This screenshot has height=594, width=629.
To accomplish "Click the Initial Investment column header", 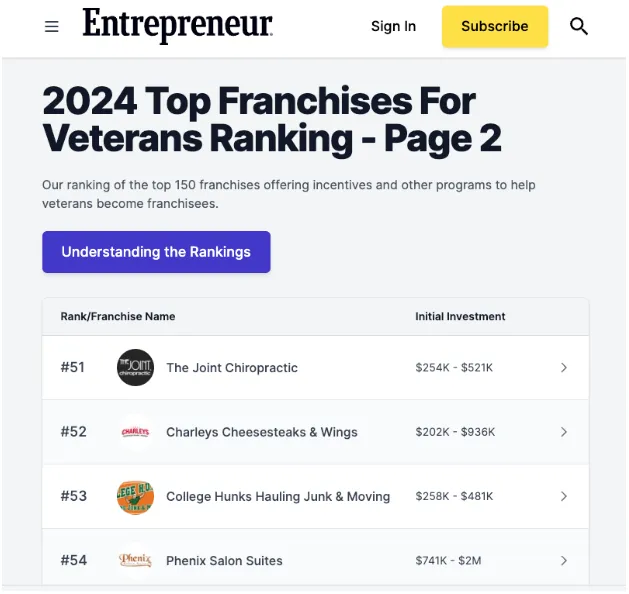I will point(460,316).
